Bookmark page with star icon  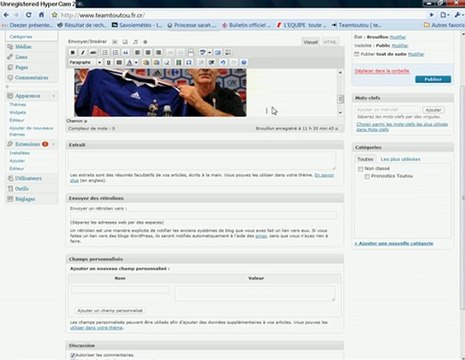tap(55, 15)
